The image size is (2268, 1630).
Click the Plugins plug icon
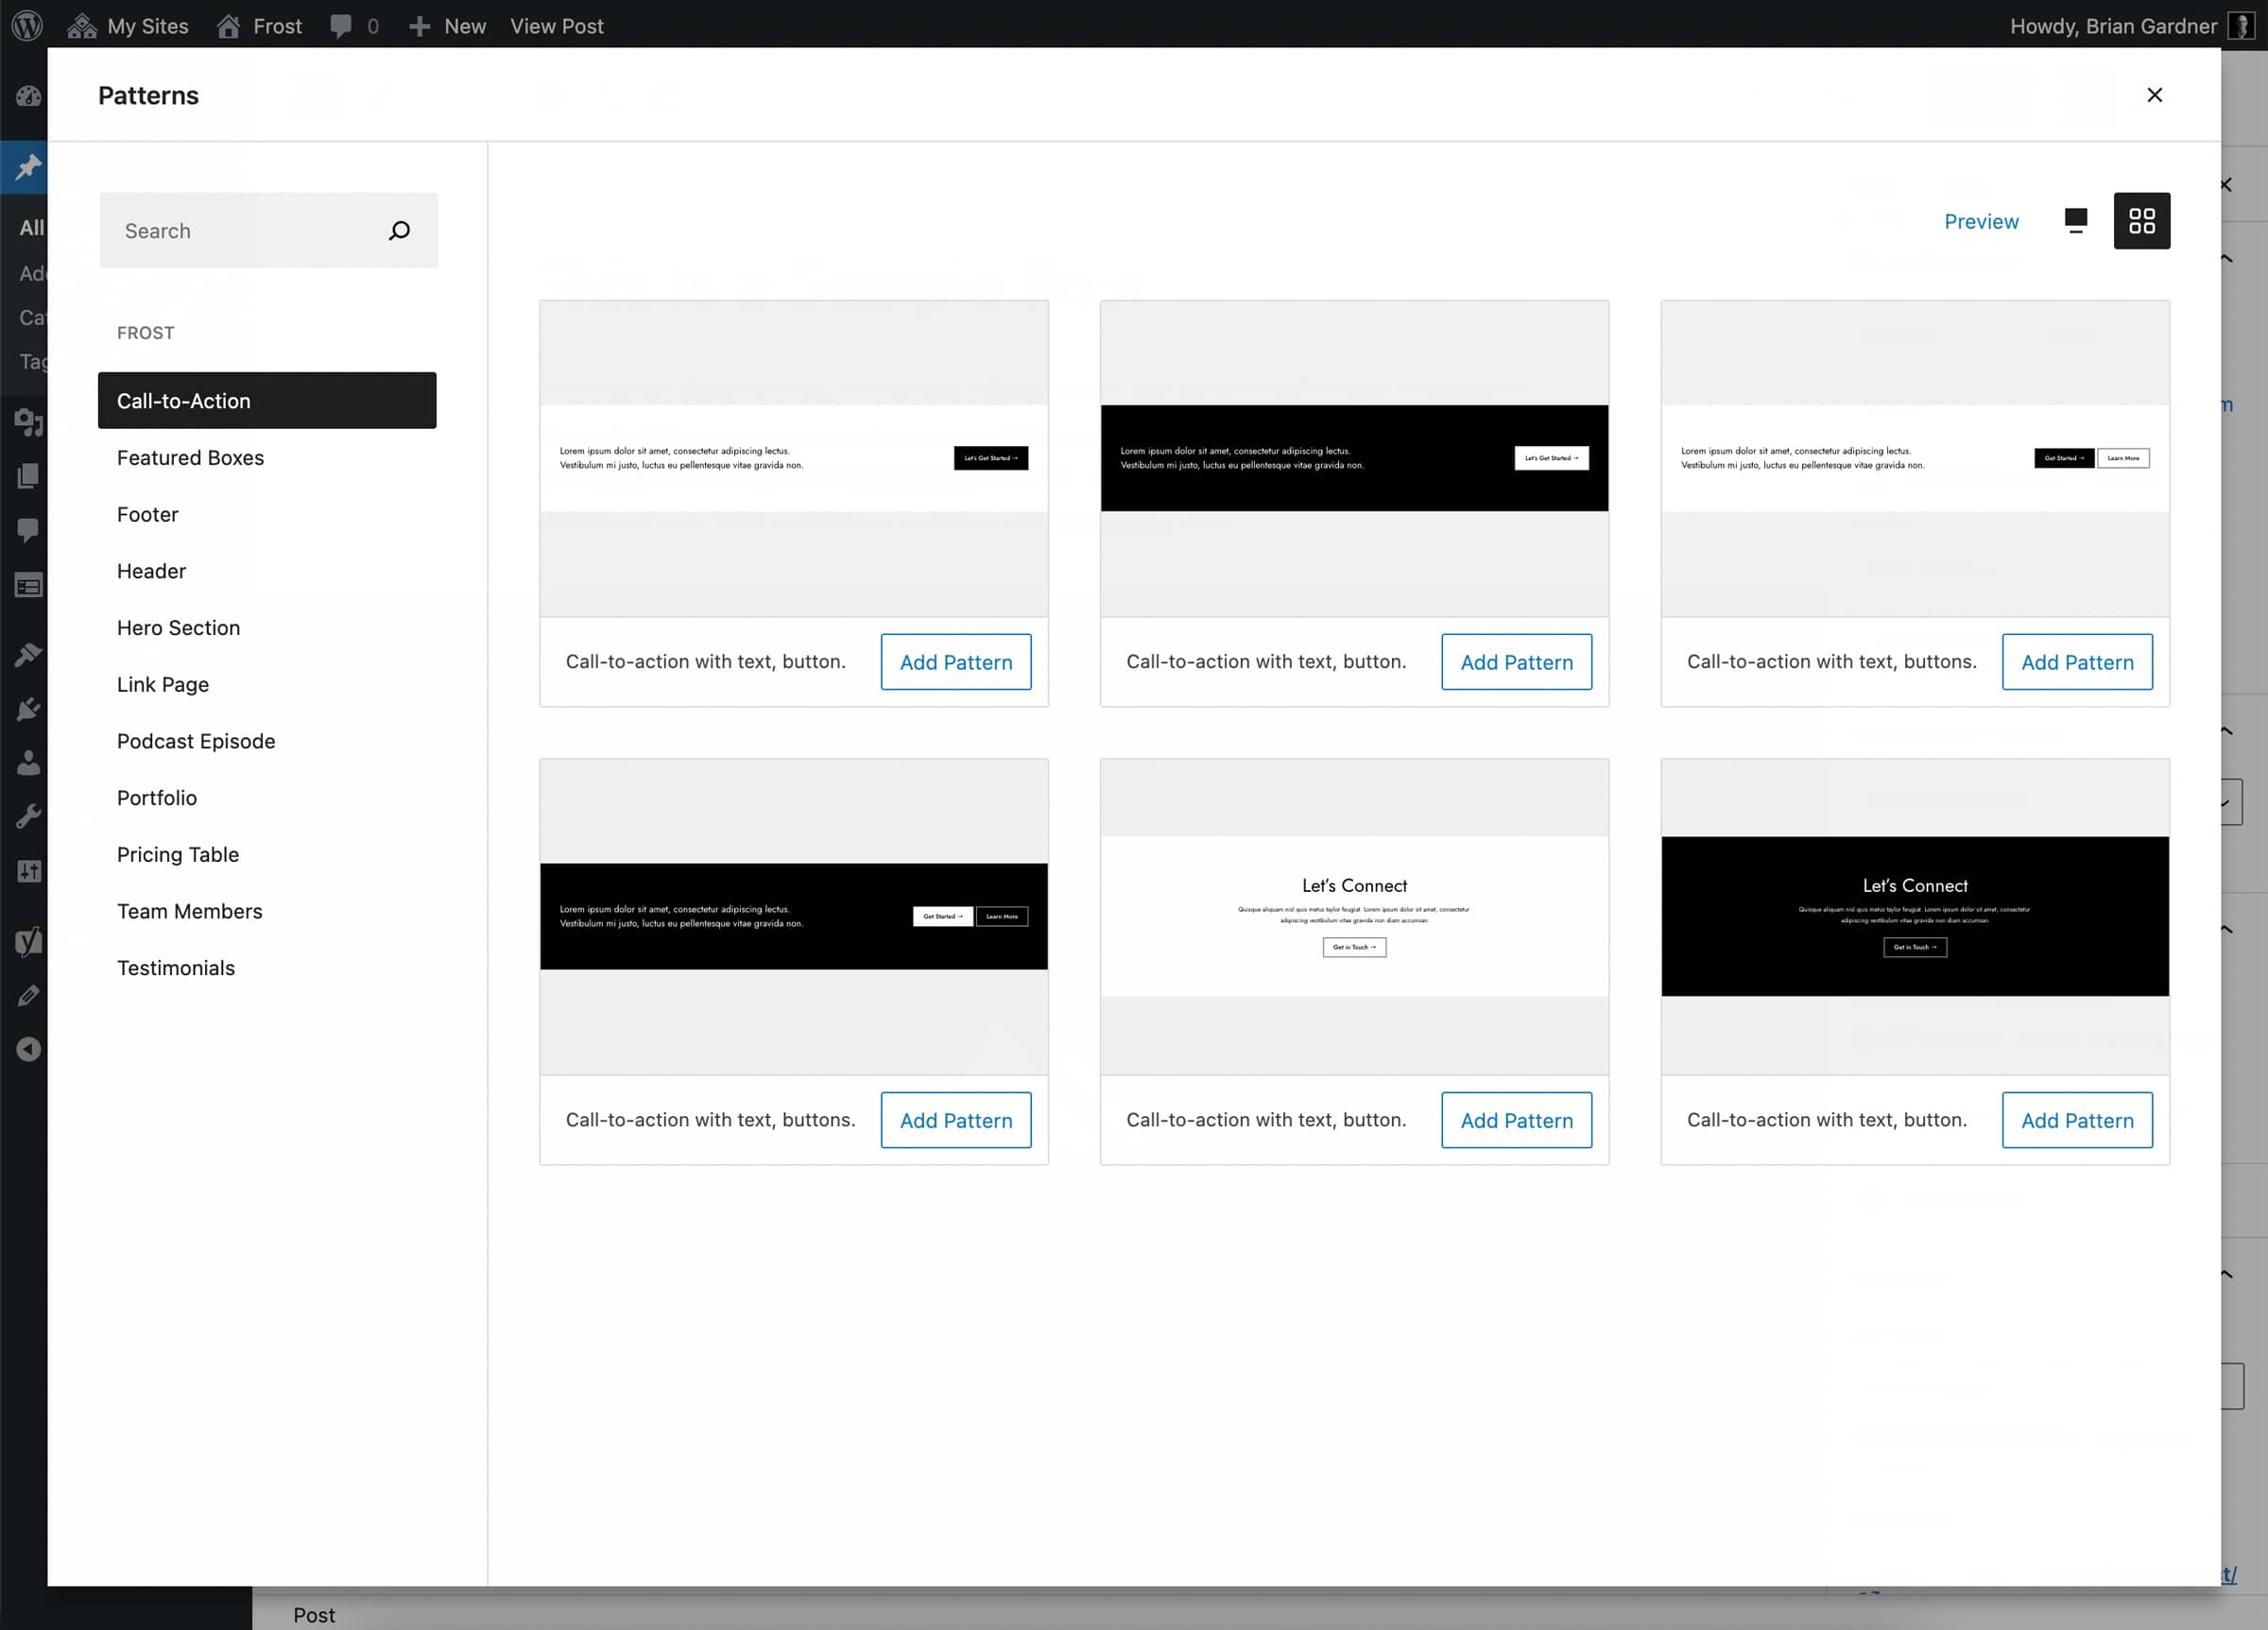tap(28, 709)
